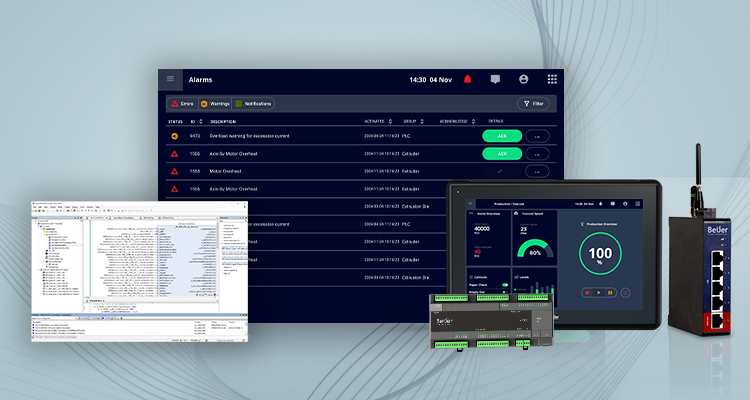The width and height of the screenshot is (750, 400).
Task: Open the apps grid icon in Alarms header
Action: click(x=552, y=79)
